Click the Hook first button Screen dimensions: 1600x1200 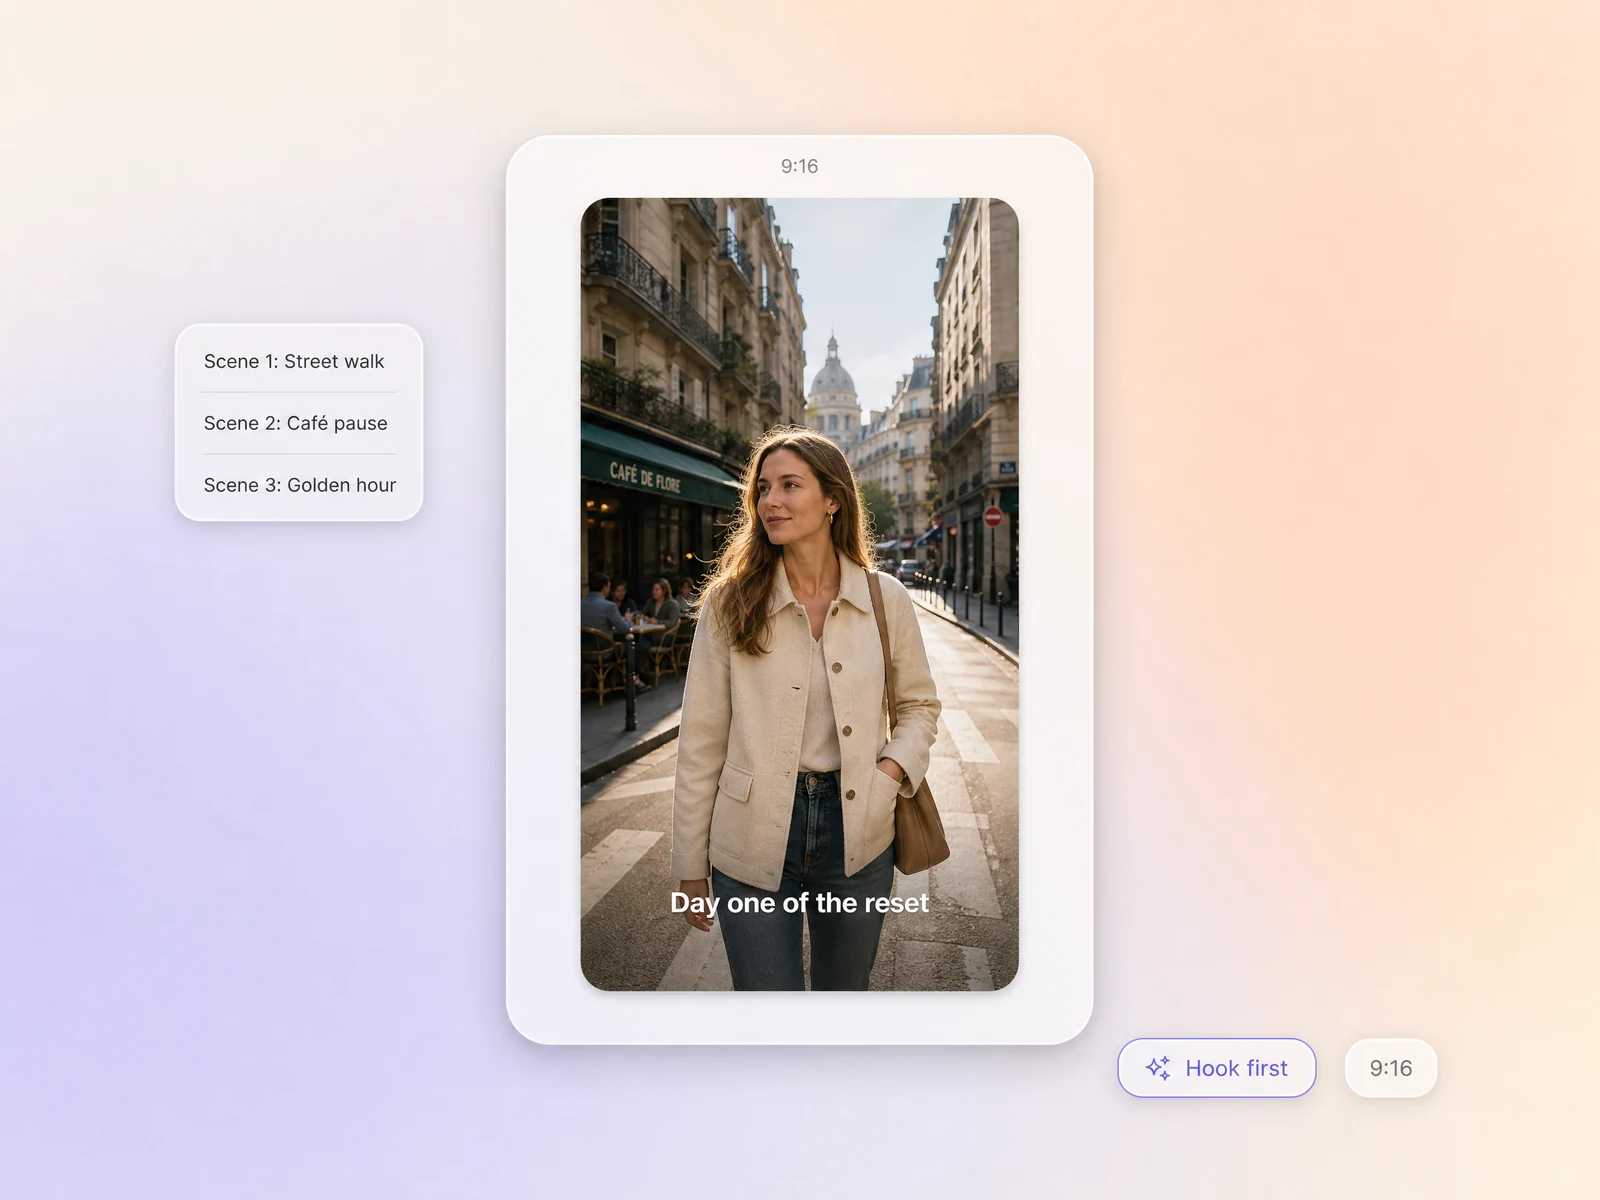[1216, 1068]
